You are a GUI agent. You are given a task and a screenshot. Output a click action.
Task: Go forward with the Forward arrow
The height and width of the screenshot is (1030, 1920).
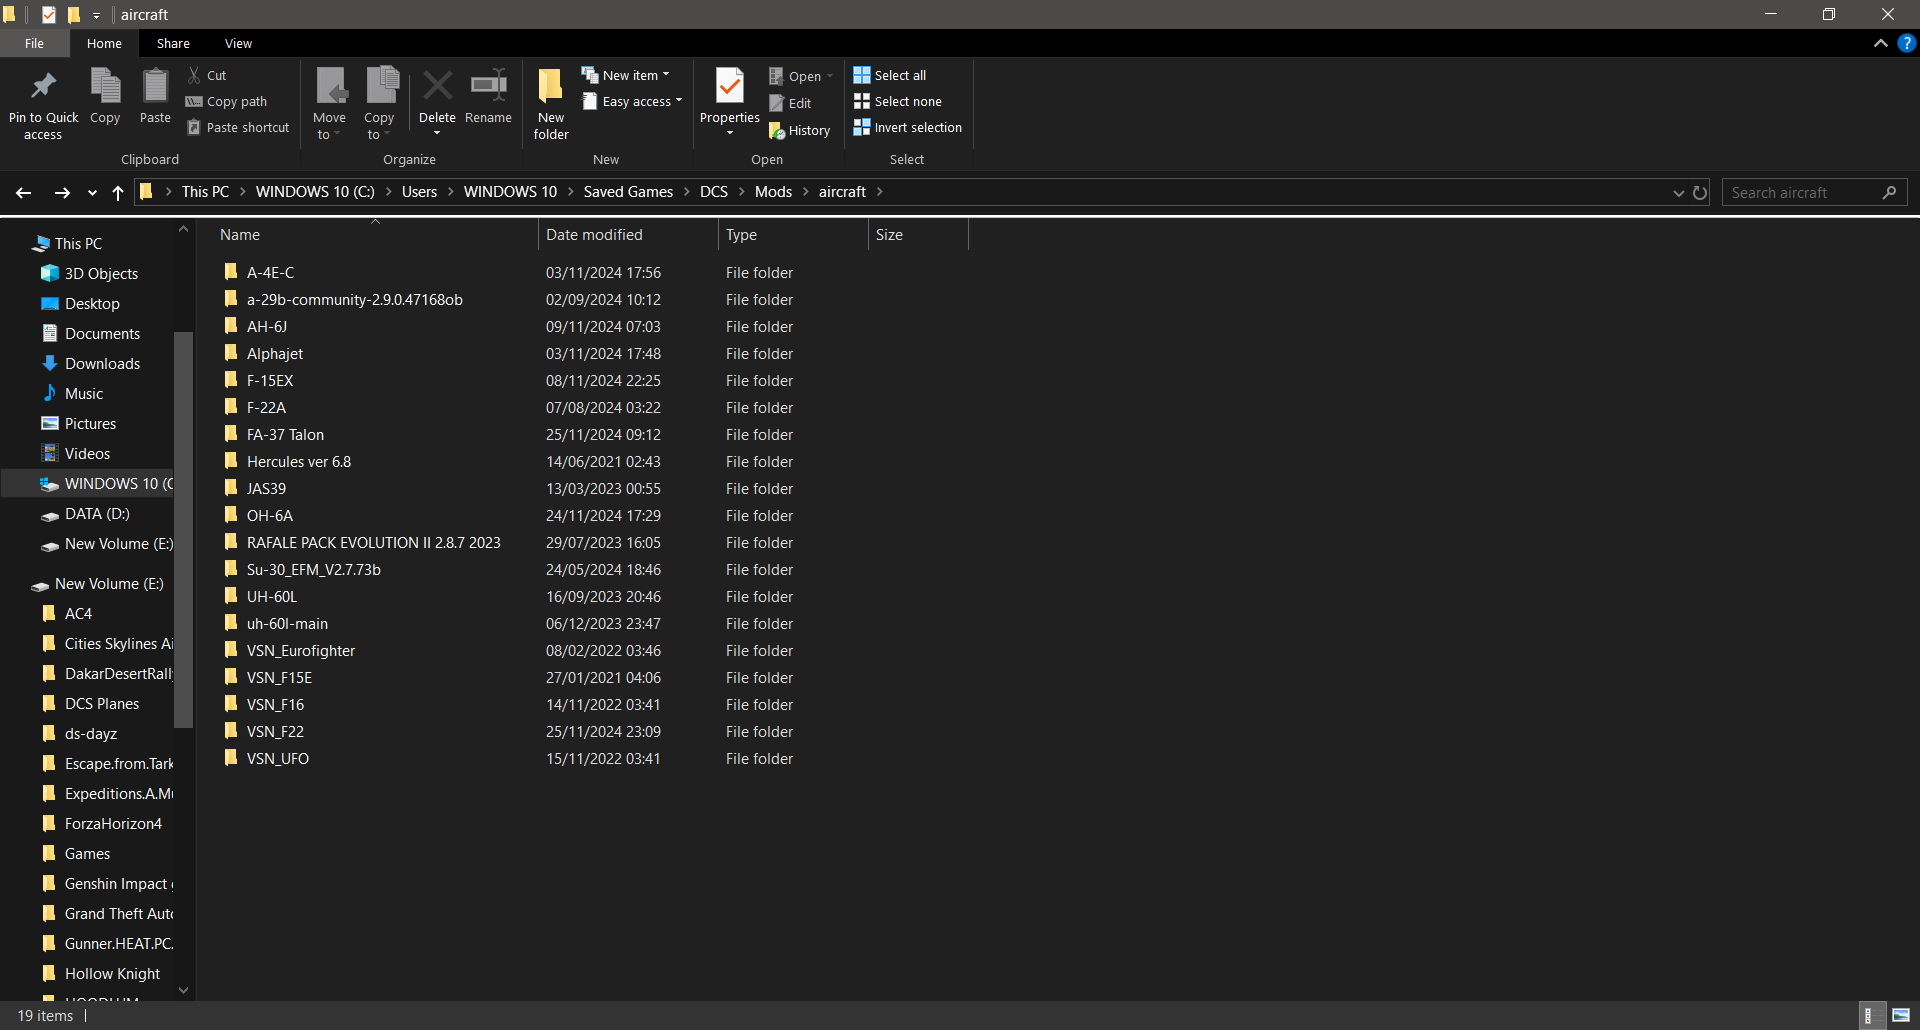pyautogui.click(x=62, y=192)
